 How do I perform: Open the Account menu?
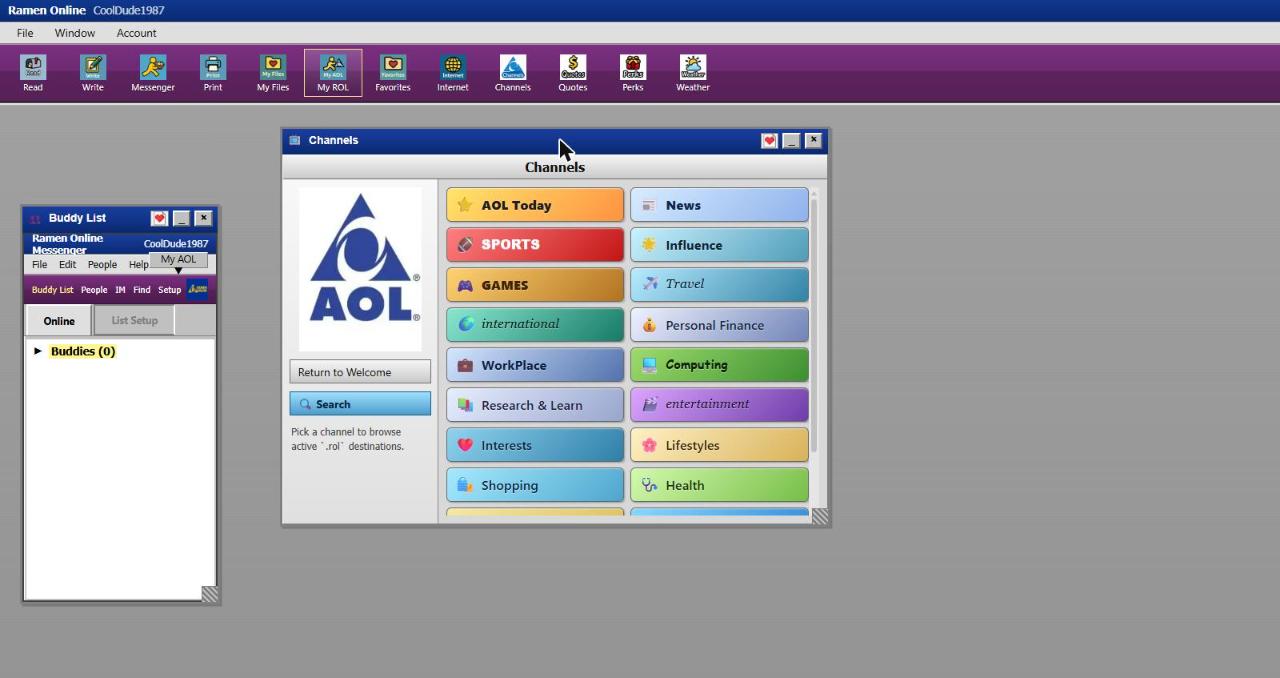[x=136, y=33]
